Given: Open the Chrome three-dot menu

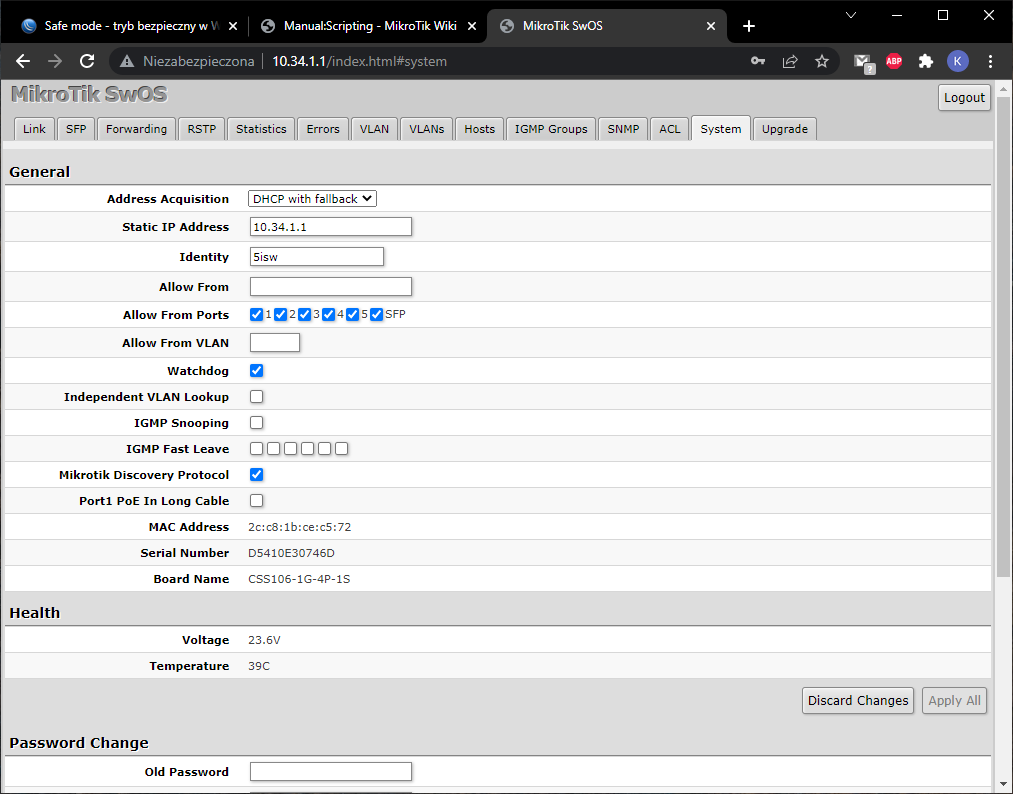Looking at the screenshot, I should 990,61.
